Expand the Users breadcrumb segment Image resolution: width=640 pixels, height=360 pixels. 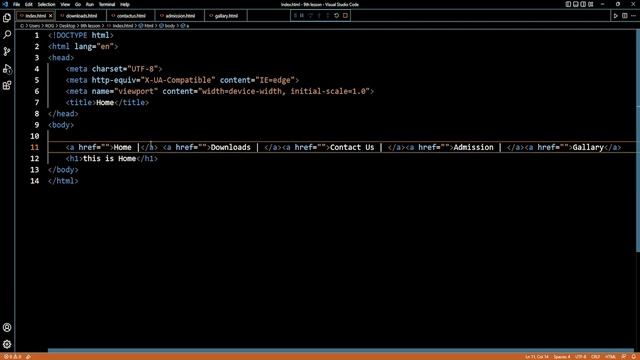(x=34, y=26)
